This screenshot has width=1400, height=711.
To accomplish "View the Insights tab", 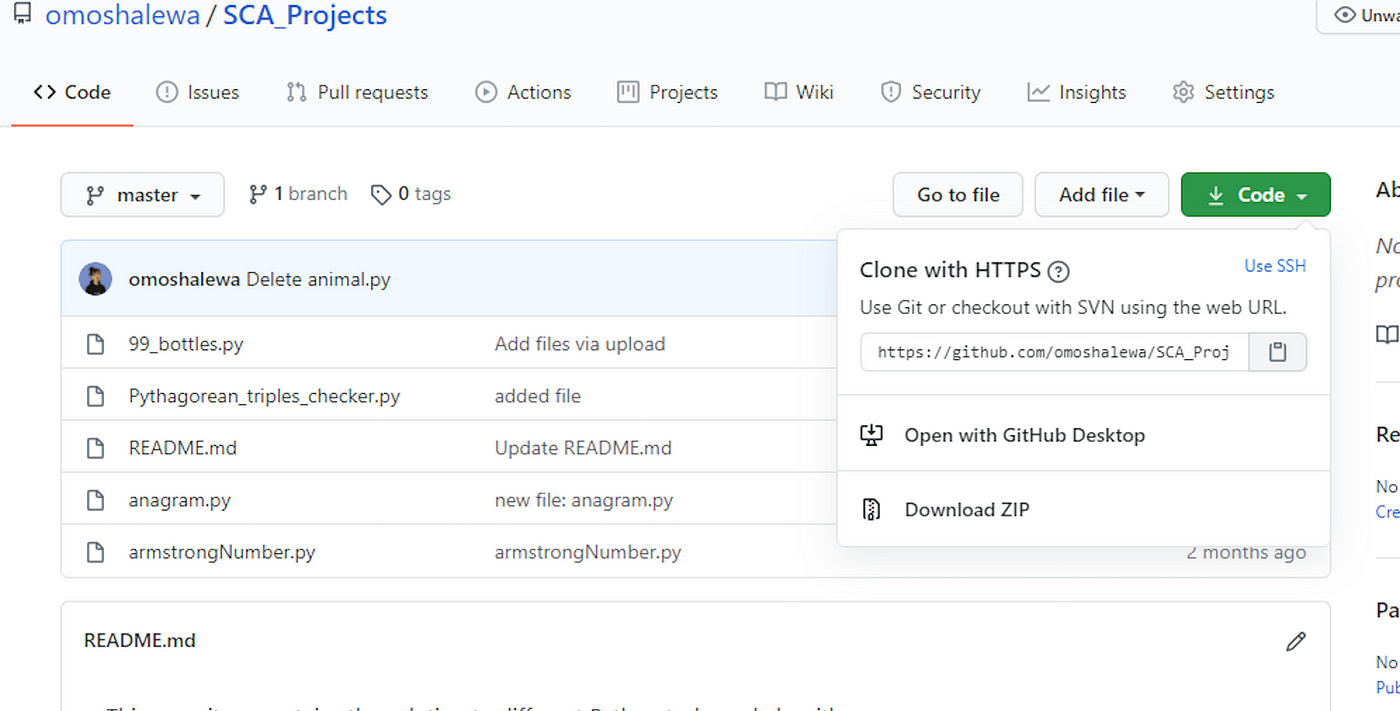I will click(1076, 92).
